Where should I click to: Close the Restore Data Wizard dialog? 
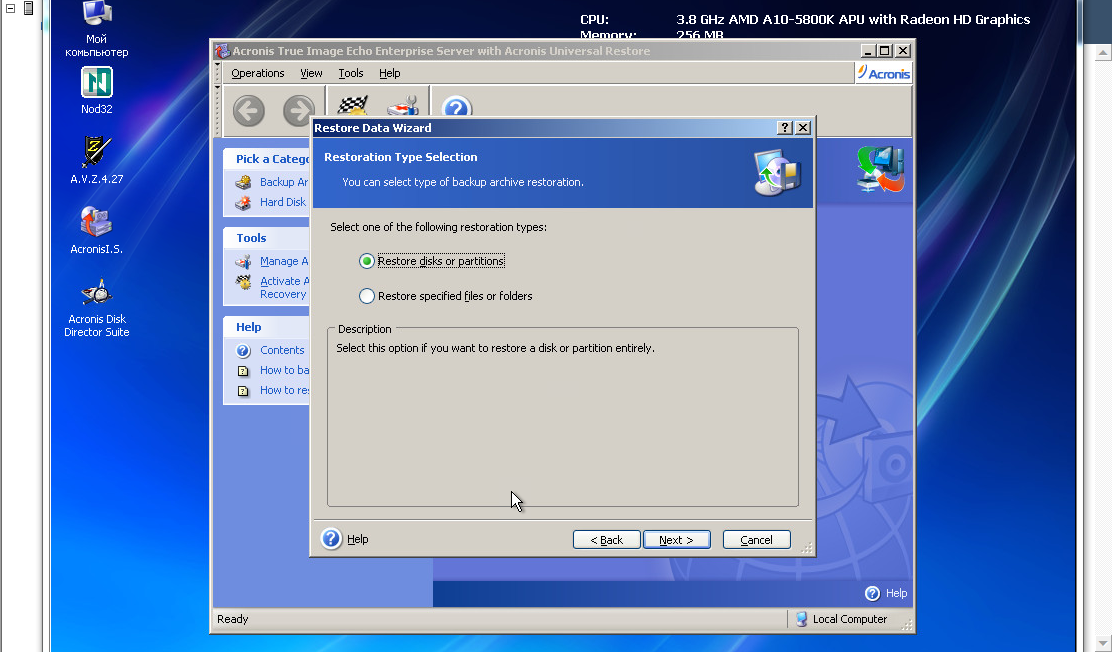point(803,128)
